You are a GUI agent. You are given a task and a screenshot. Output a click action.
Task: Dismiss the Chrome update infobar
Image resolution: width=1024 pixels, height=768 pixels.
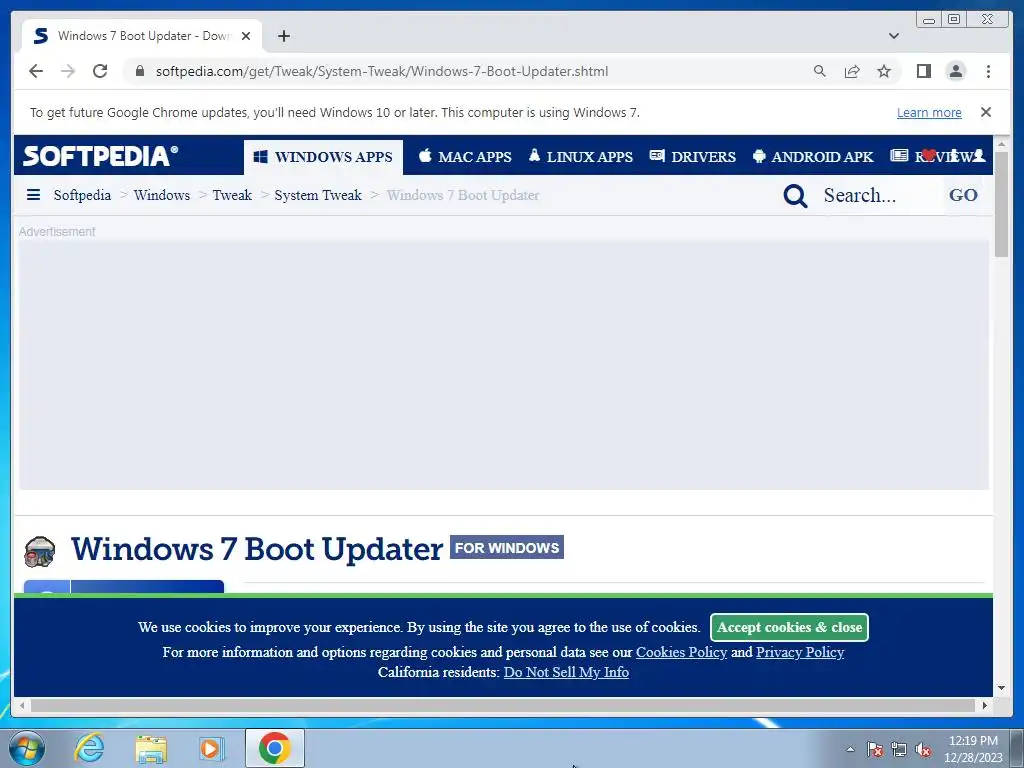tap(986, 112)
